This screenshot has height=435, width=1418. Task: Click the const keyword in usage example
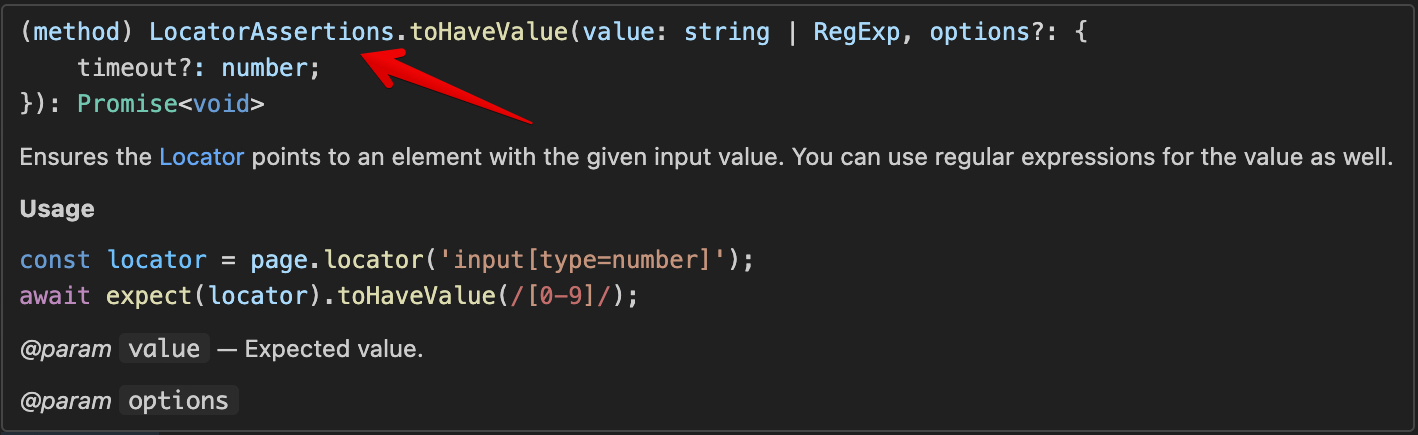click(x=55, y=260)
